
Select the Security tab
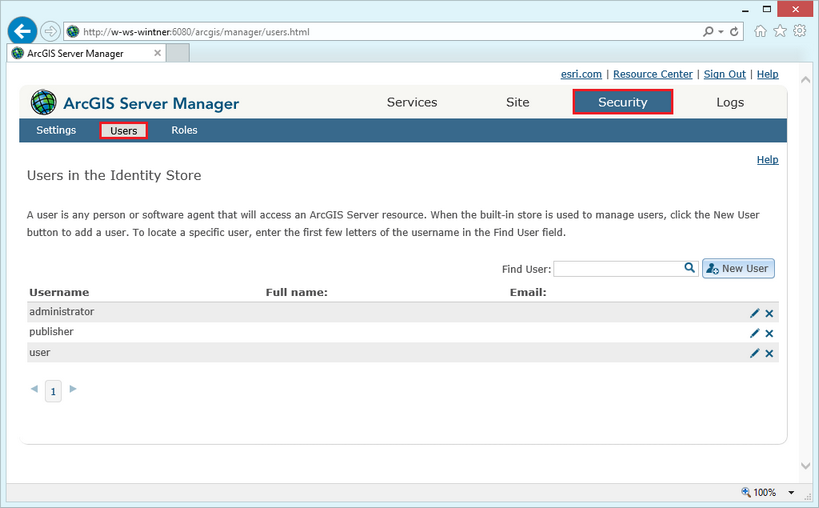click(623, 102)
